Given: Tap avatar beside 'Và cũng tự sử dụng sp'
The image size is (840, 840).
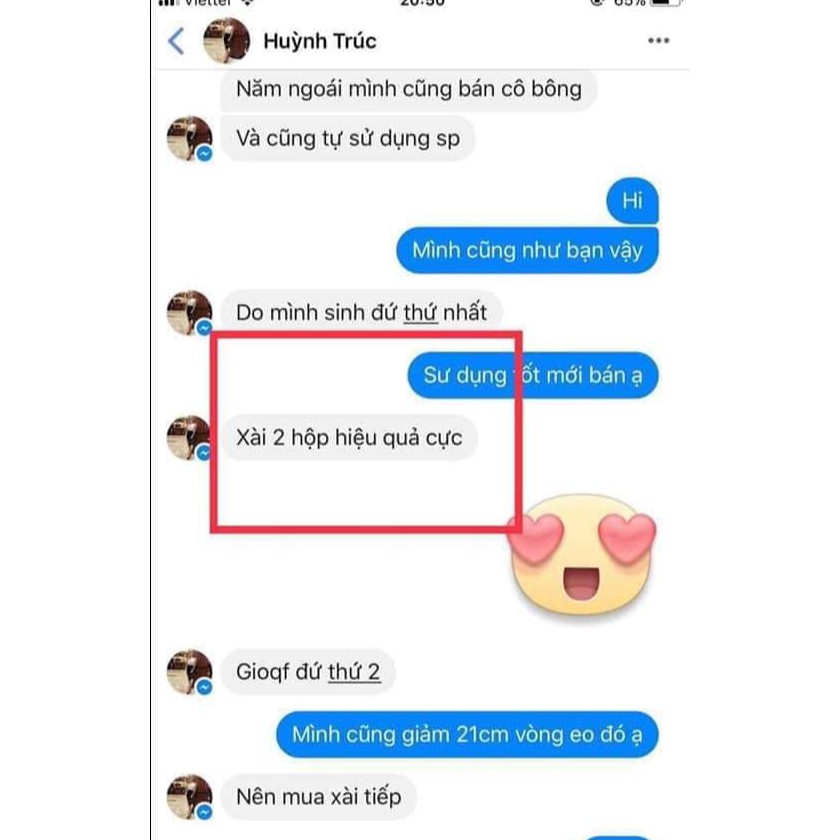Looking at the screenshot, I should click(x=189, y=138).
